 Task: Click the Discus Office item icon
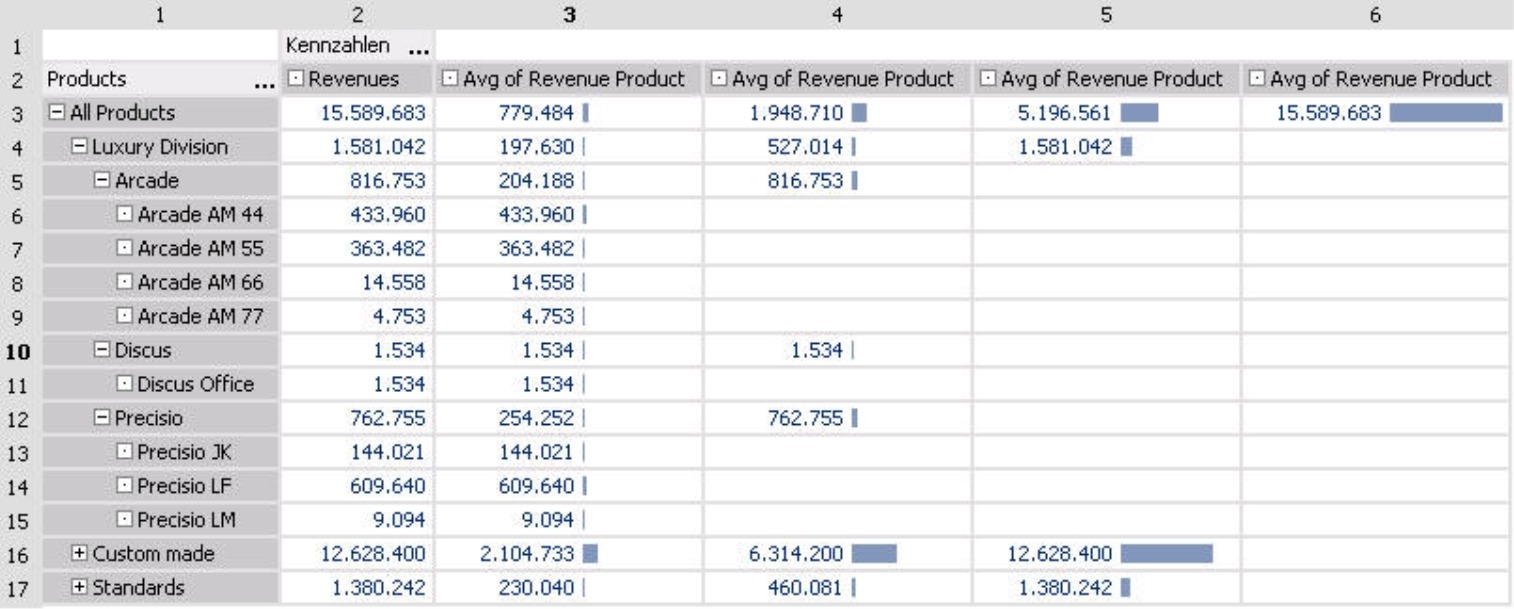(x=125, y=384)
